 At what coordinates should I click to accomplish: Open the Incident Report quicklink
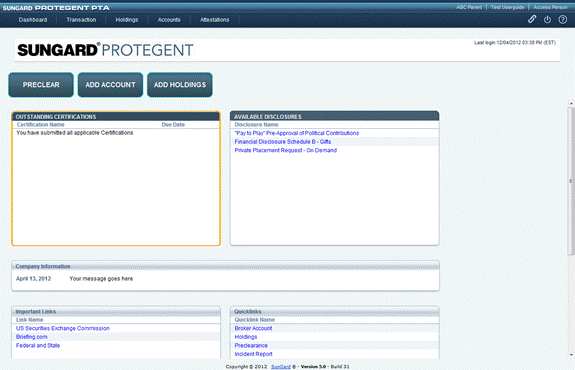[253, 354]
